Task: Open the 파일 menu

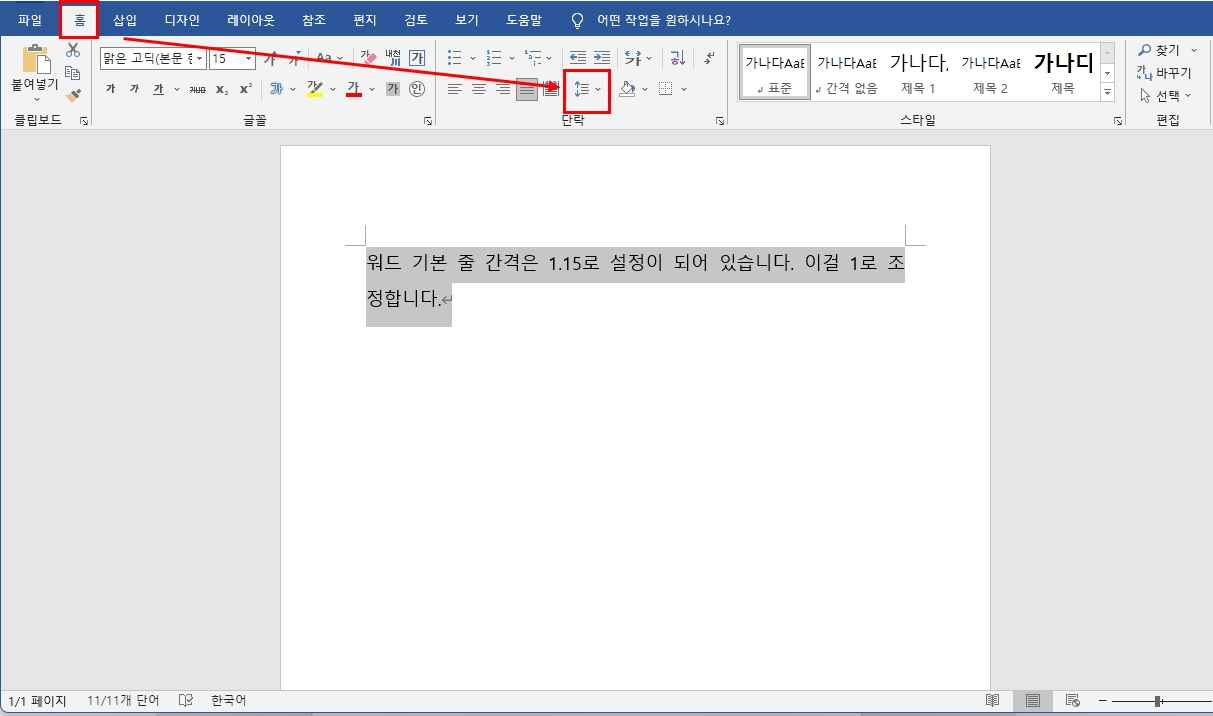Action: pos(29,18)
